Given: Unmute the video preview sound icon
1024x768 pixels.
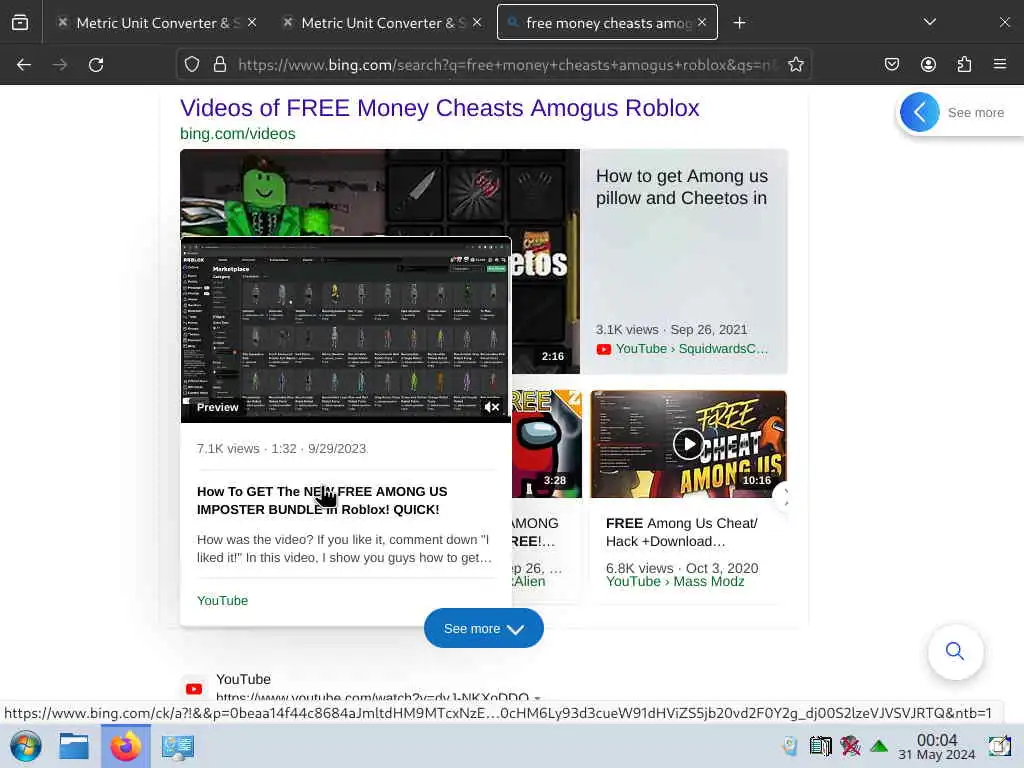Looking at the screenshot, I should tap(492, 407).
